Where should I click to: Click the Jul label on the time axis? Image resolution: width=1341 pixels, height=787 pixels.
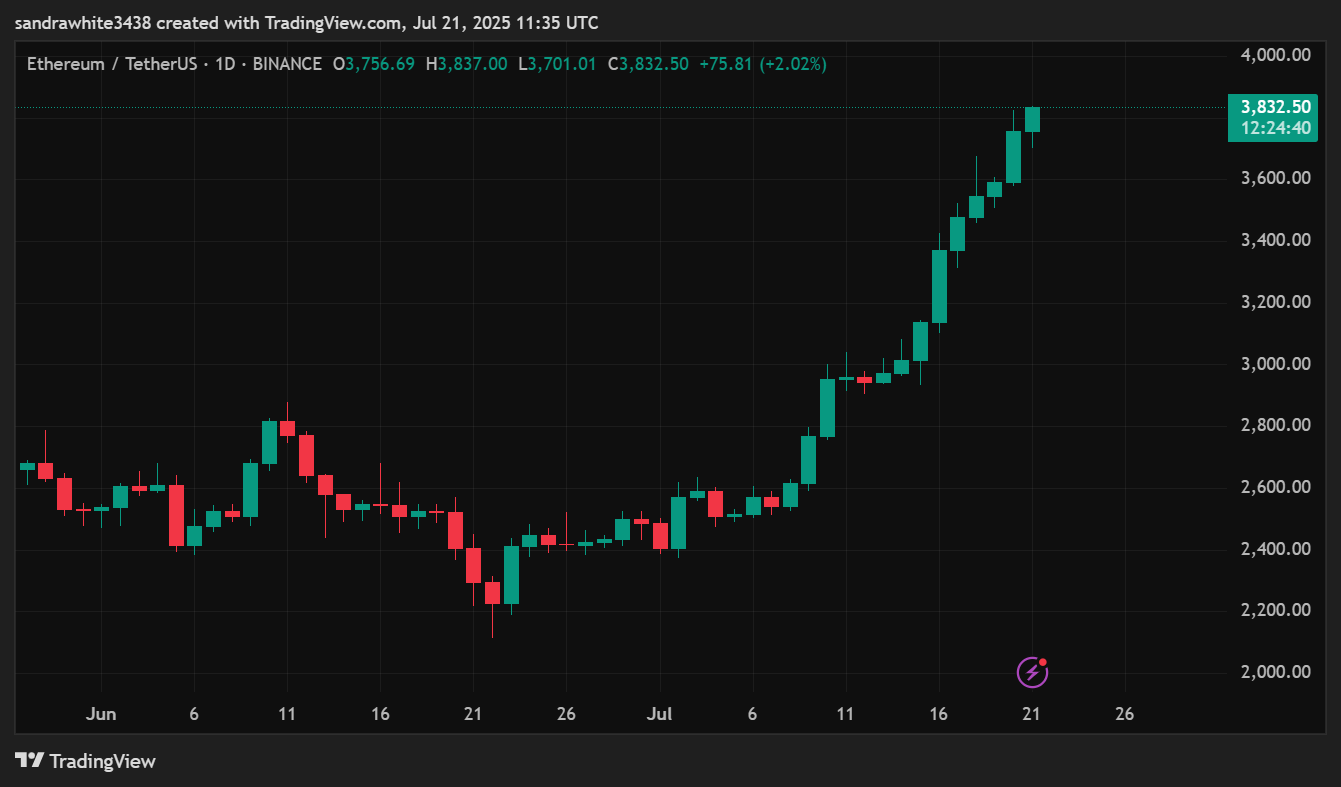(659, 714)
